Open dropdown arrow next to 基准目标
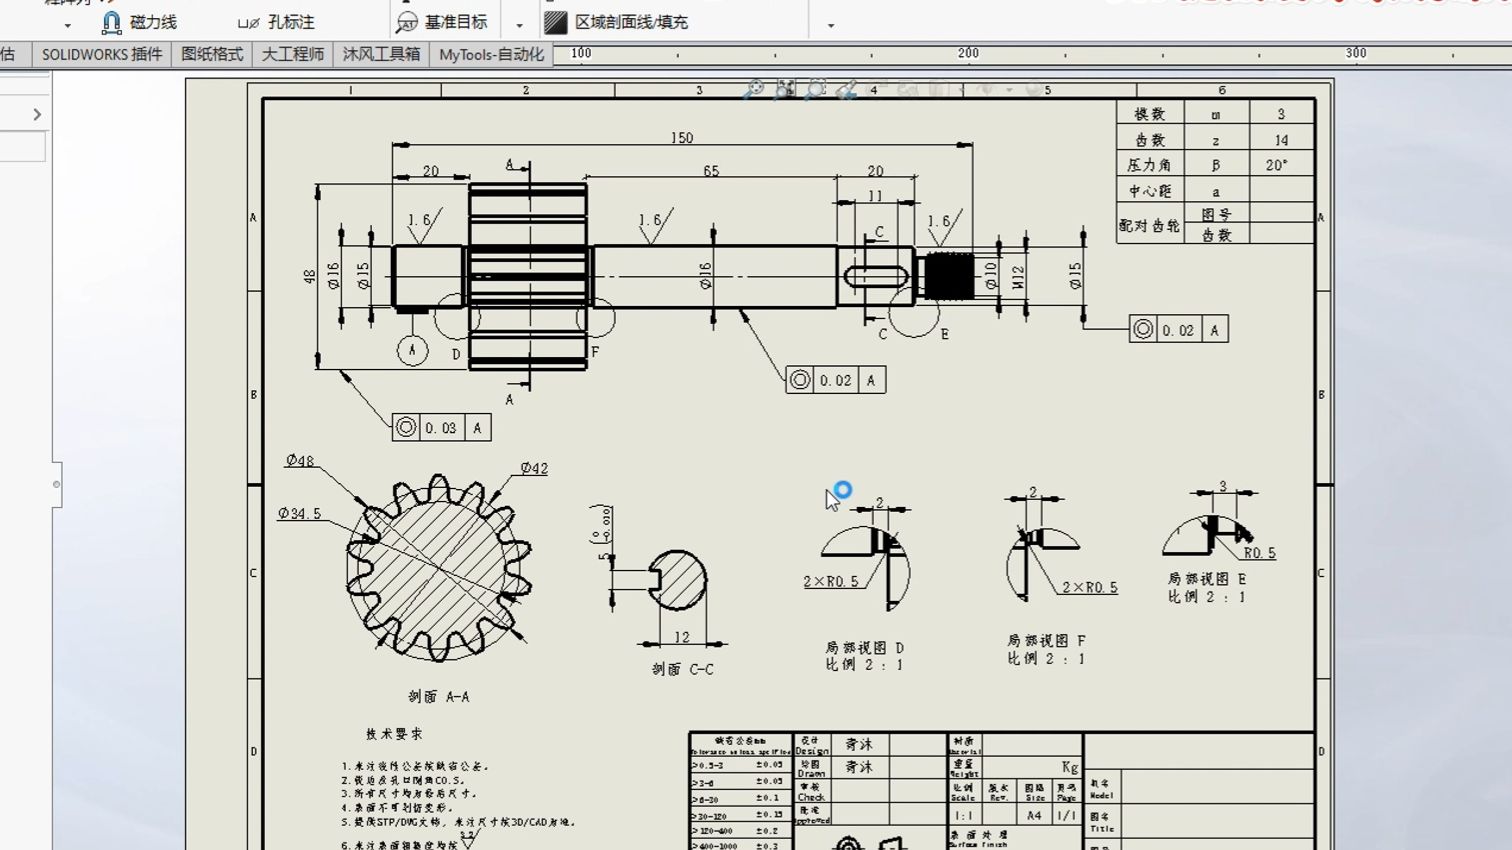1512x850 pixels. click(519, 25)
